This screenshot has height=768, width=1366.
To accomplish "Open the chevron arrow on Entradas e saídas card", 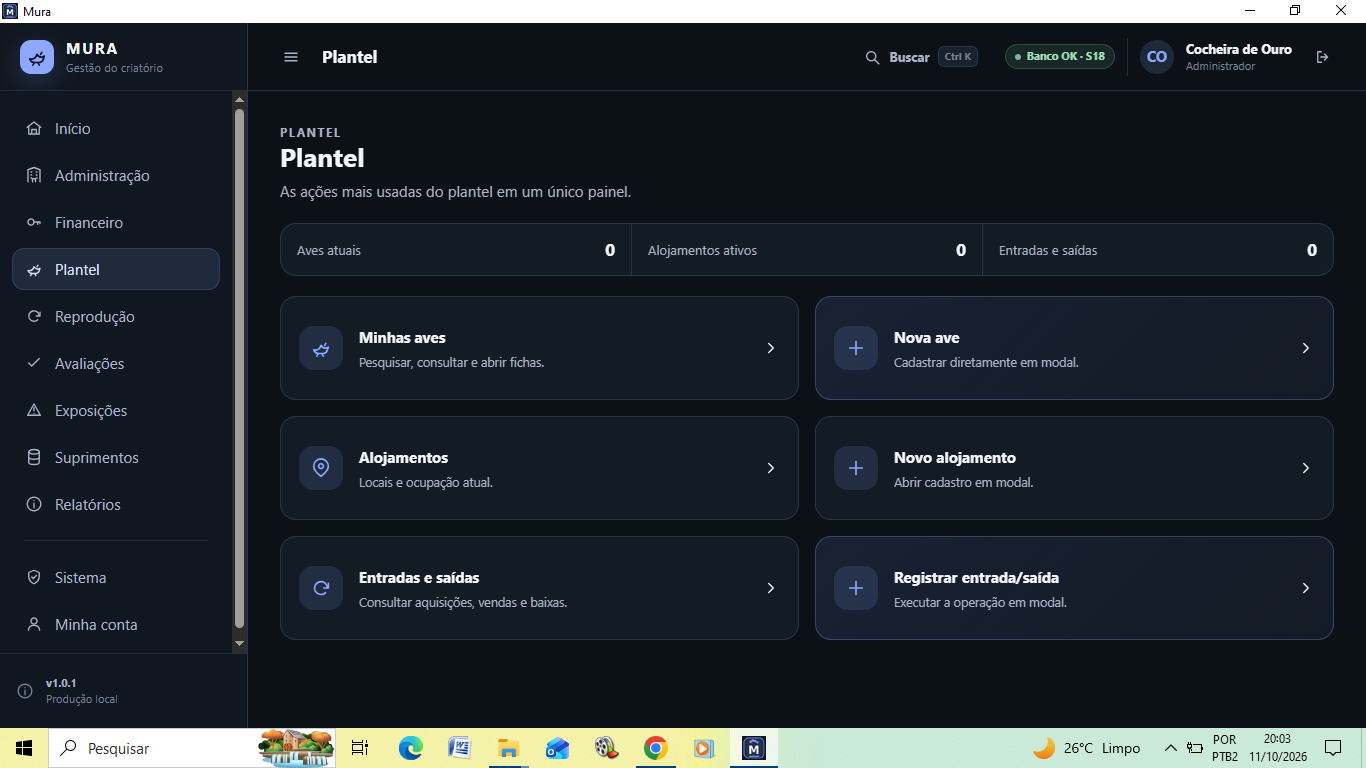I will (771, 588).
